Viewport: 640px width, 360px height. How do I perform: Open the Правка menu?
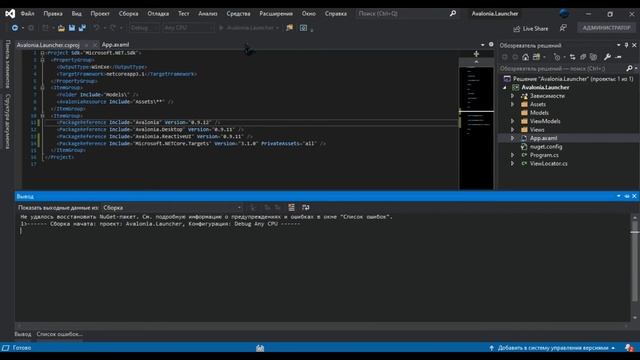click(53, 13)
